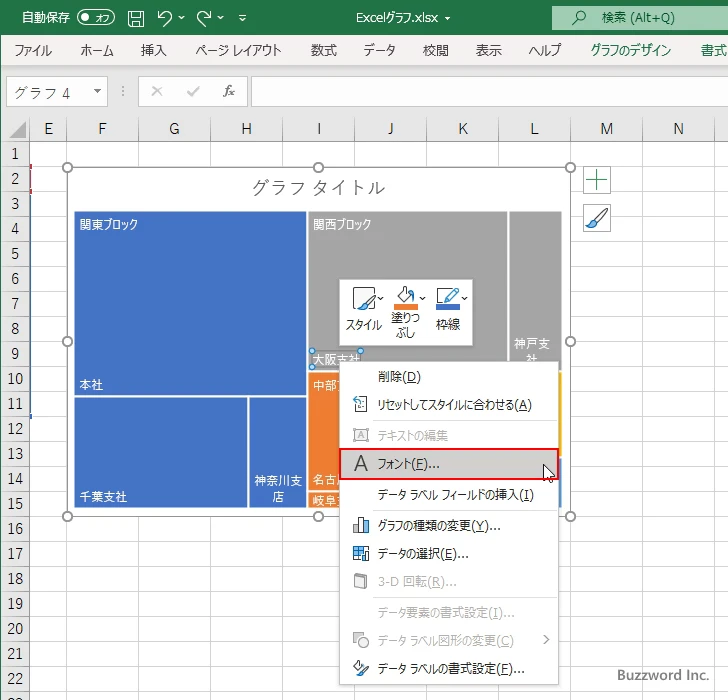Open the 挿入 ribbon tab
The width and height of the screenshot is (728, 700).
[153, 50]
